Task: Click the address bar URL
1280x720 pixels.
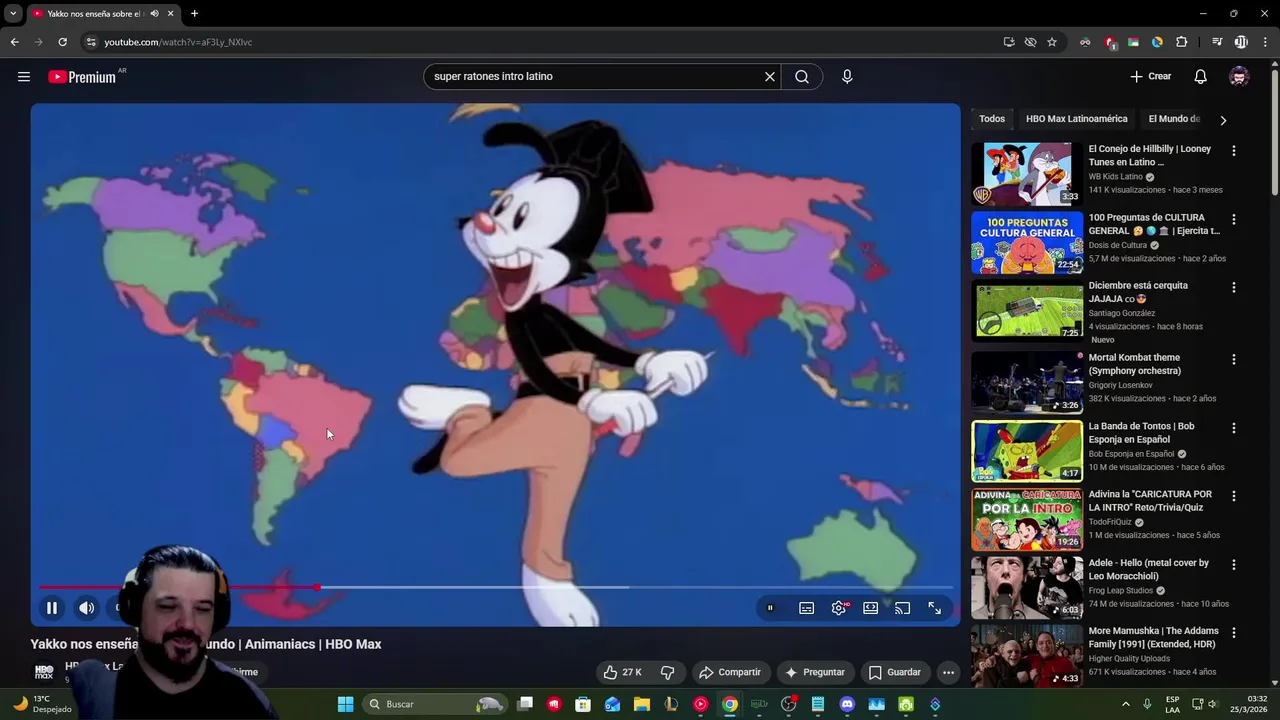Action: point(178,42)
